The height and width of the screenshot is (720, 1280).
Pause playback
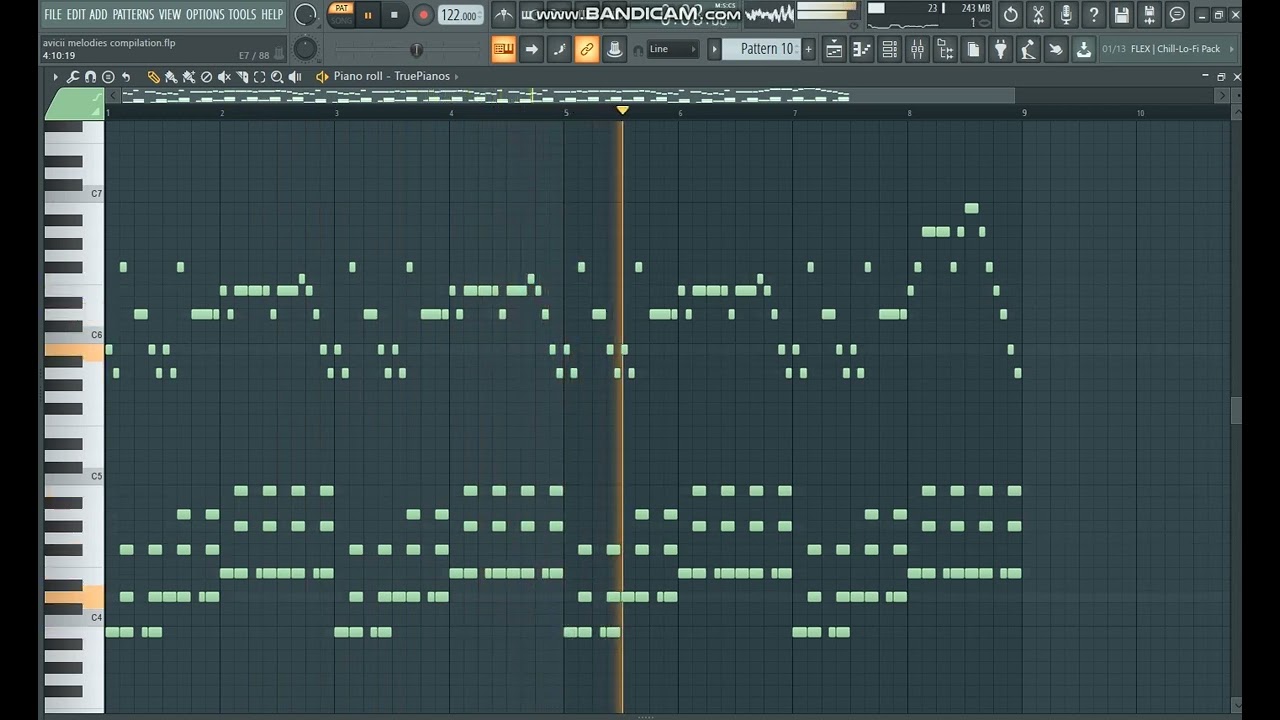point(368,14)
